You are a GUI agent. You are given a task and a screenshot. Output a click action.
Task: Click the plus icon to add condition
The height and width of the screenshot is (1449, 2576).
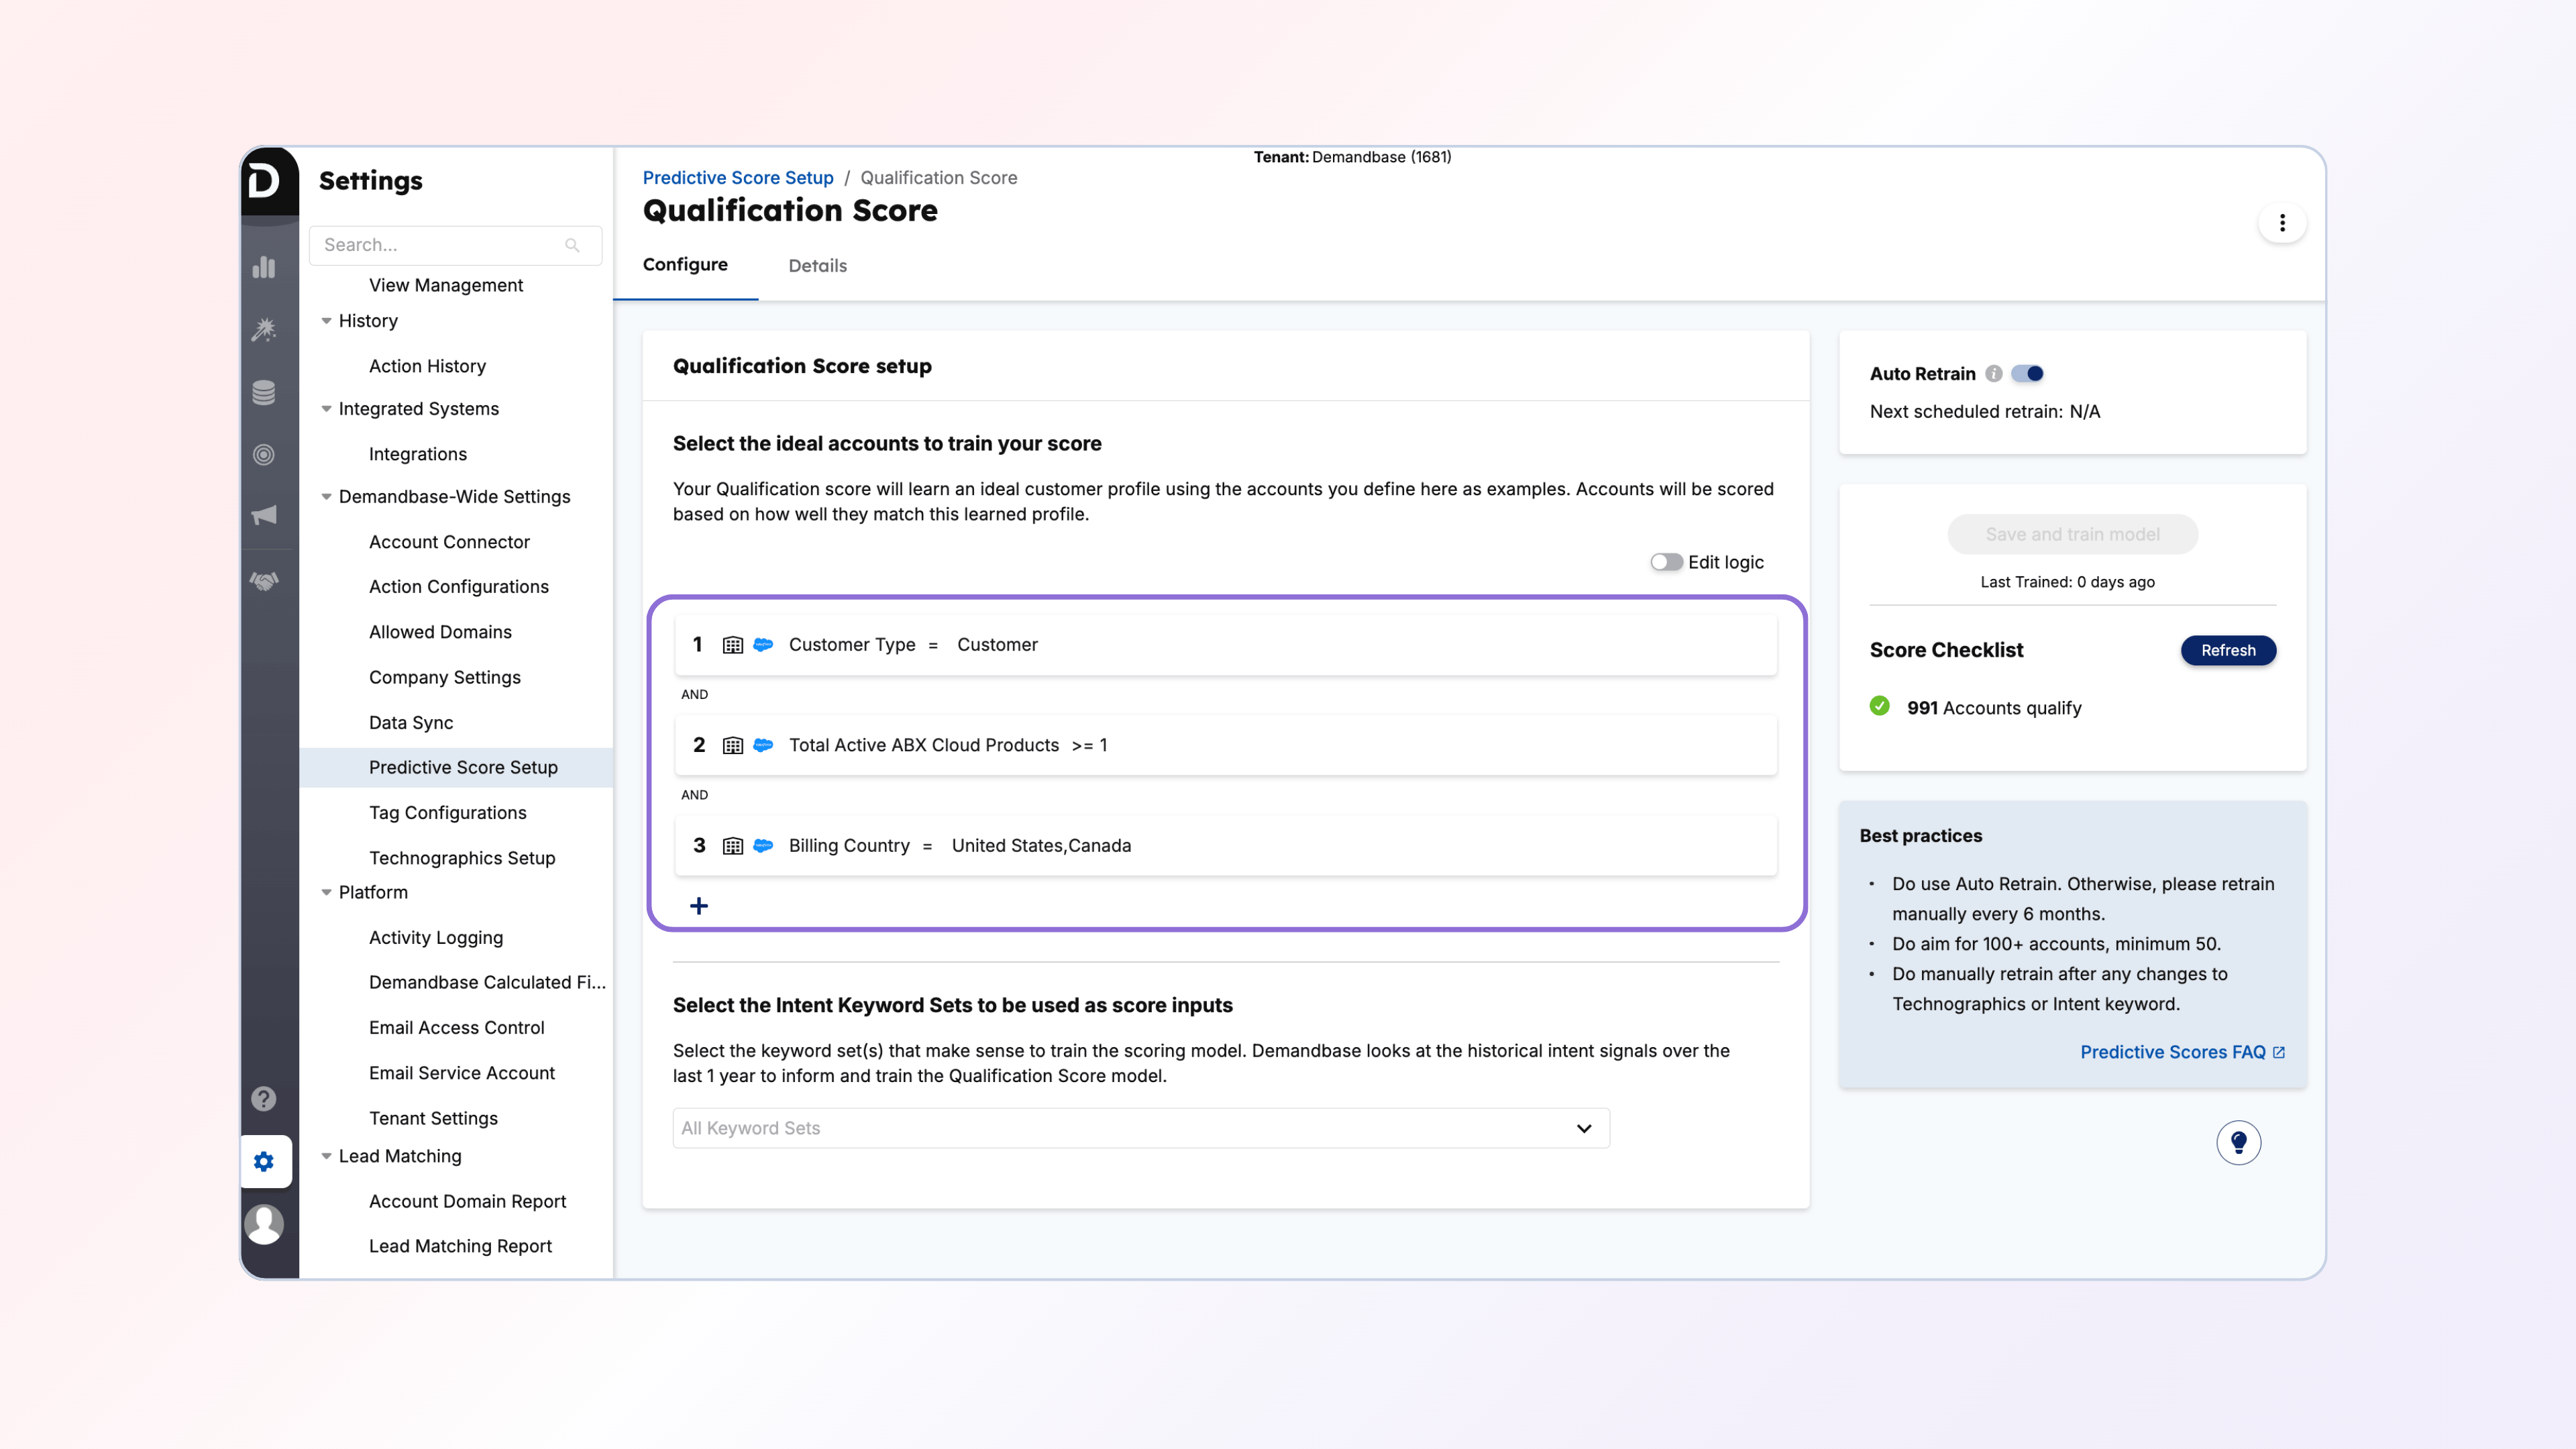[699, 906]
